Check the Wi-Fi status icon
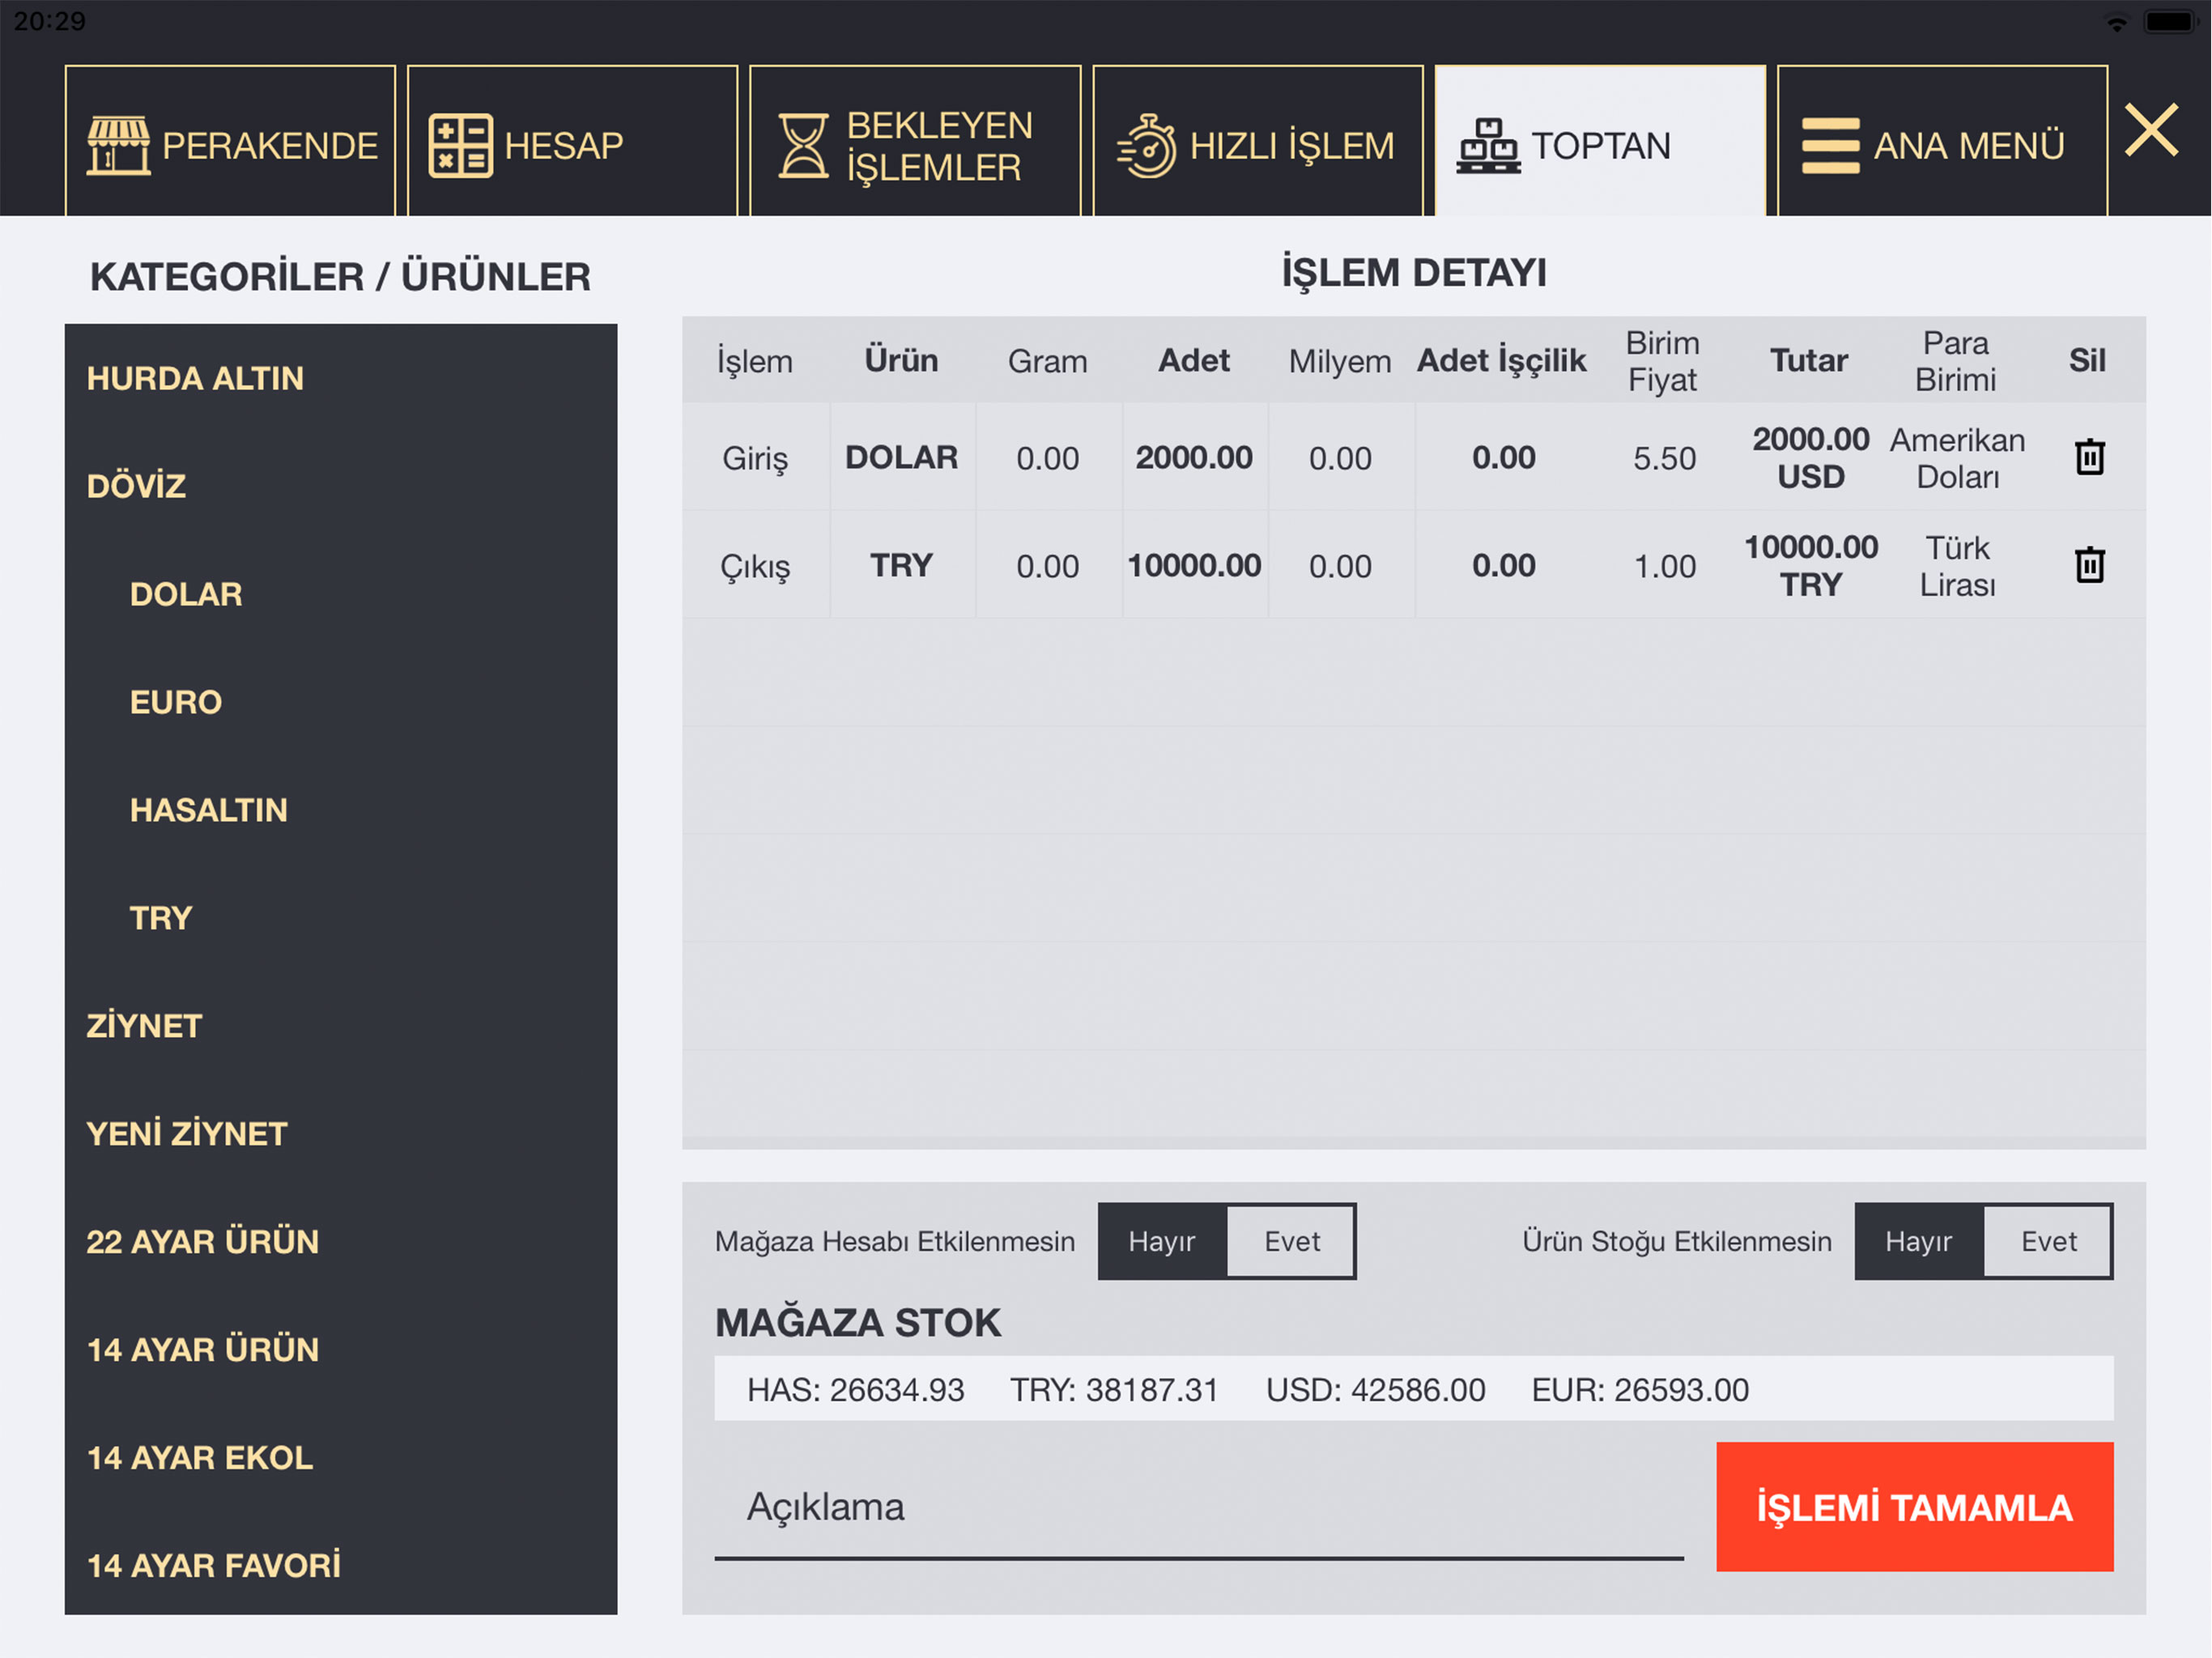The image size is (2212, 1658). point(2116,22)
